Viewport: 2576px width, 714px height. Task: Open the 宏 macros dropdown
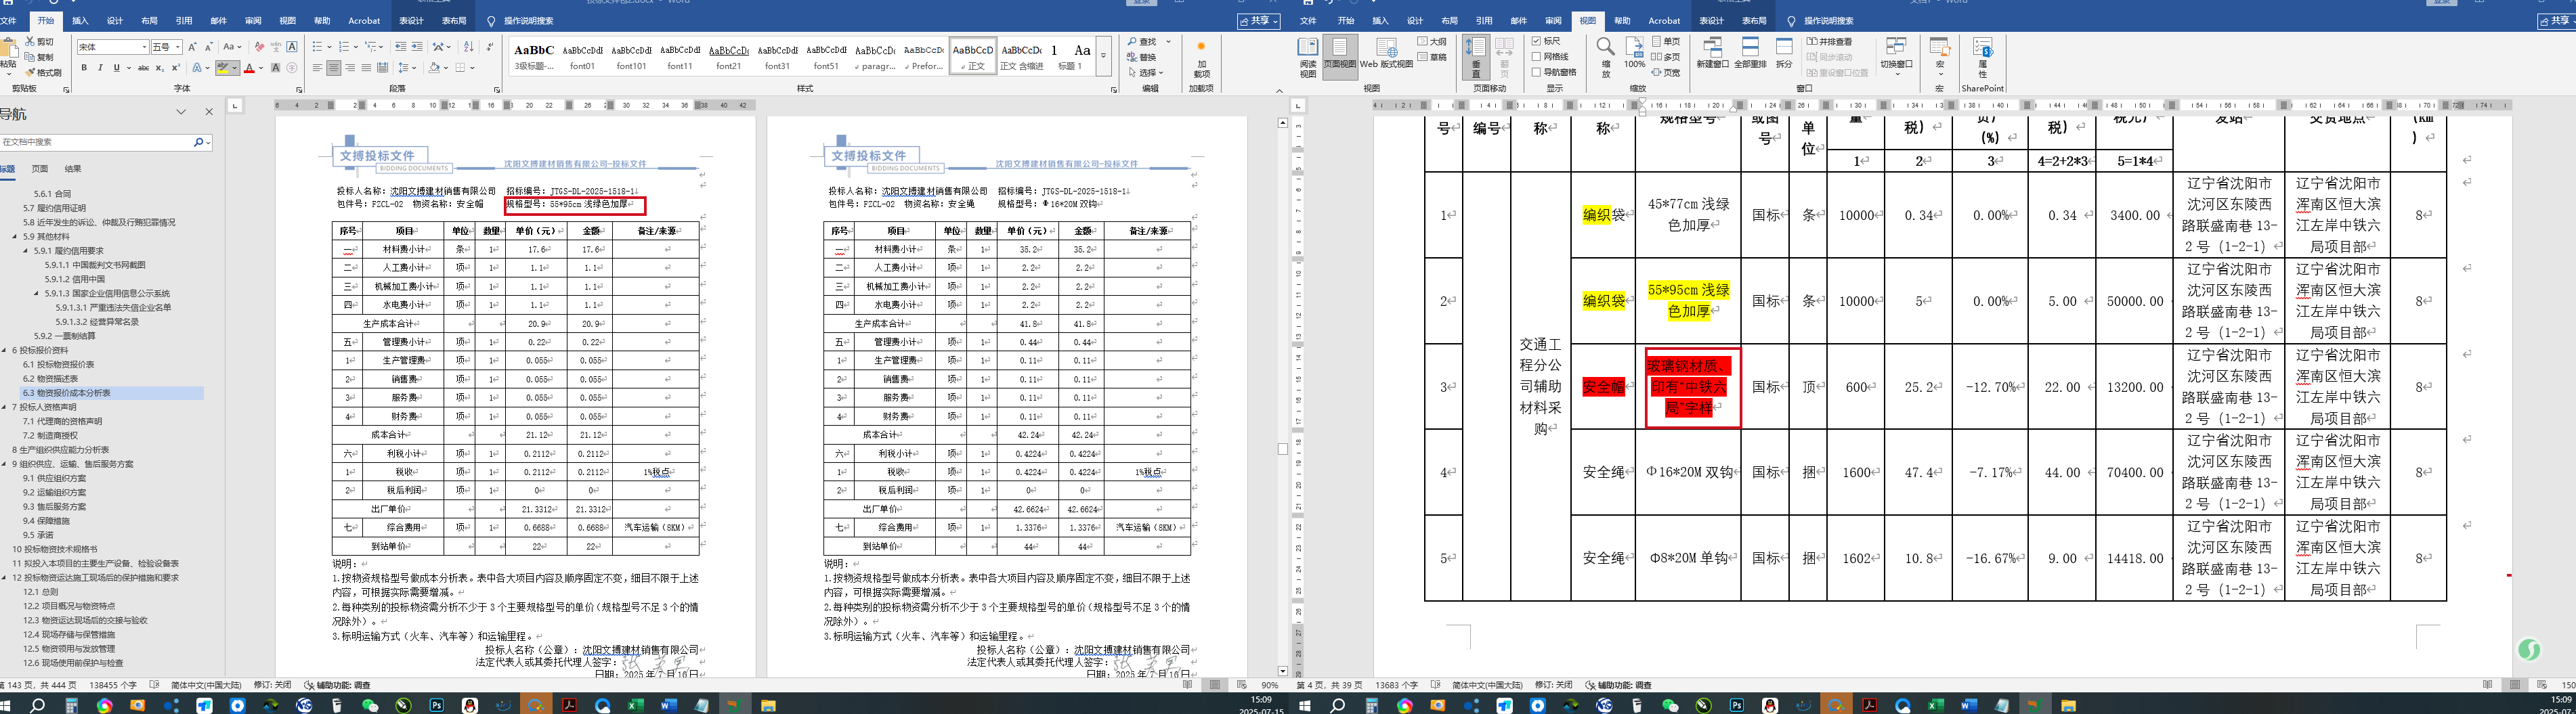(x=1940, y=57)
